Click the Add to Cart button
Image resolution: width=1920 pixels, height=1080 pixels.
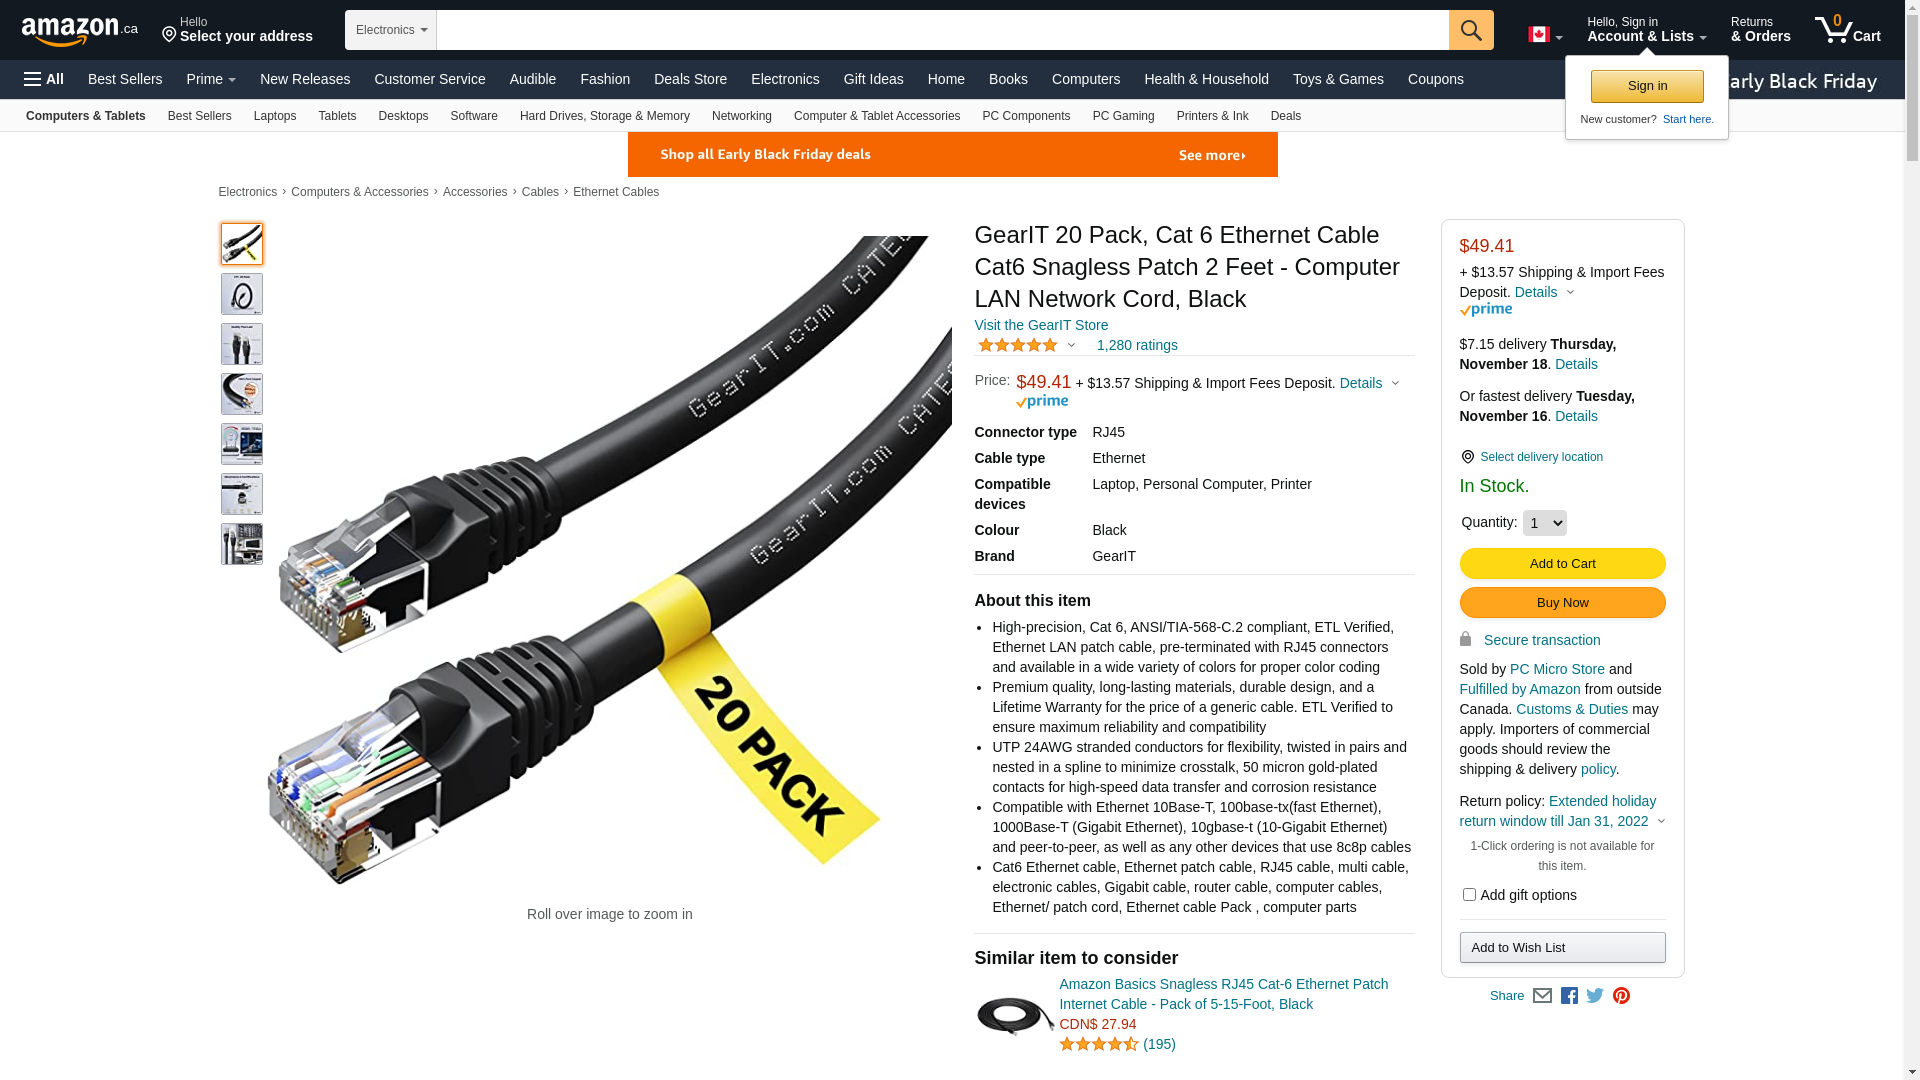click(1562, 564)
